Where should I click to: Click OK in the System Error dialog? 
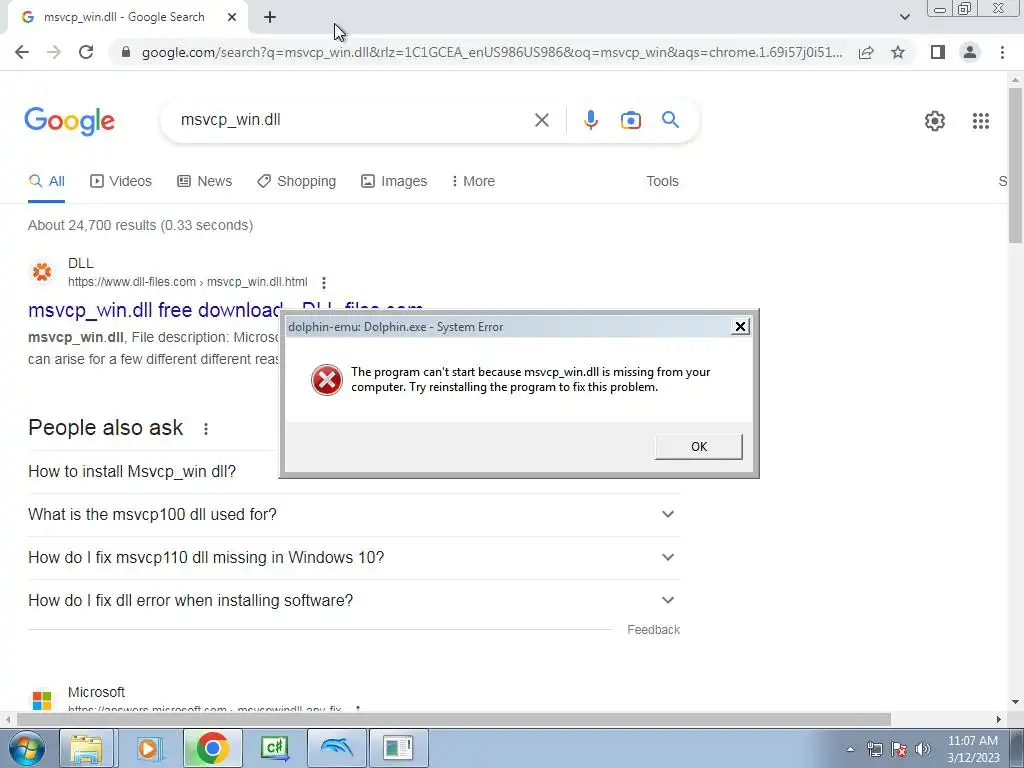[698, 447]
